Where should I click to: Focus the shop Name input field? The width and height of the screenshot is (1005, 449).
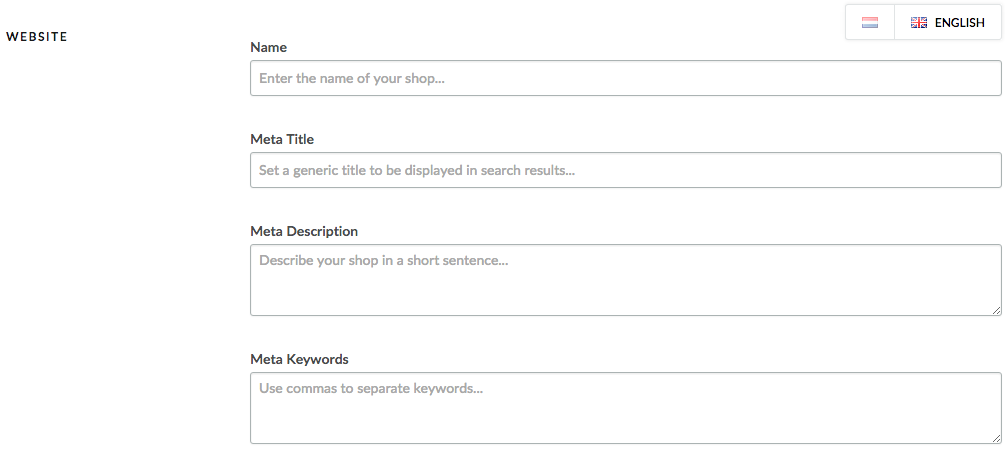(626, 78)
